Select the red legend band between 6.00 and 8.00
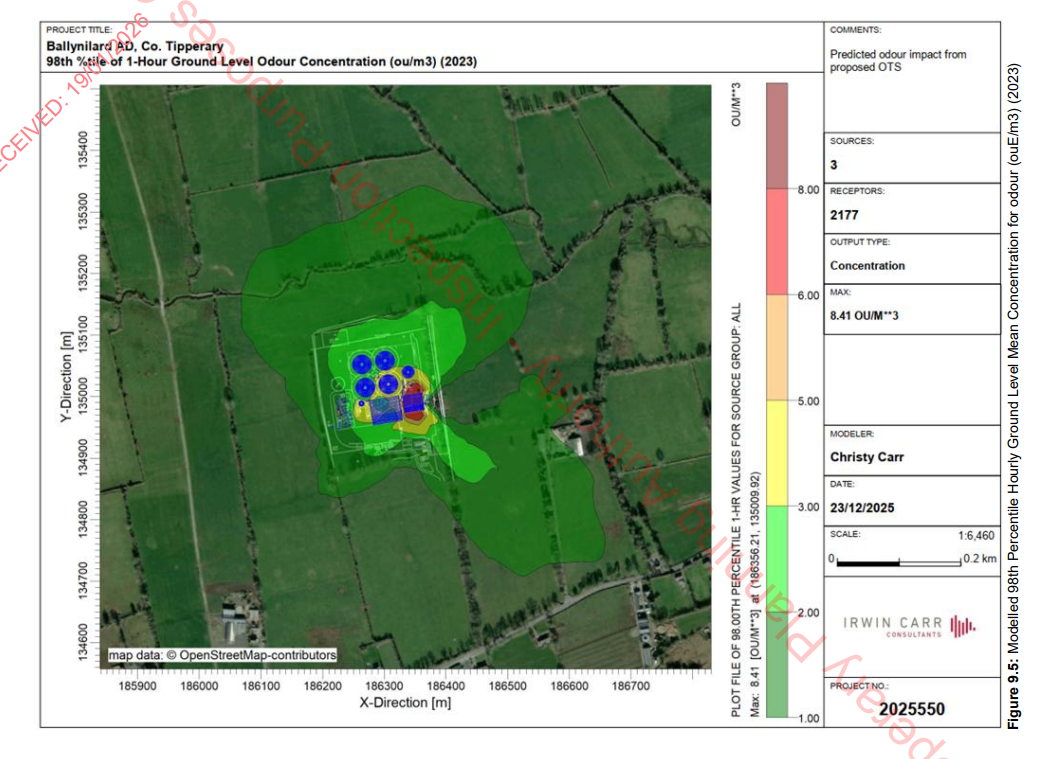 coord(776,241)
